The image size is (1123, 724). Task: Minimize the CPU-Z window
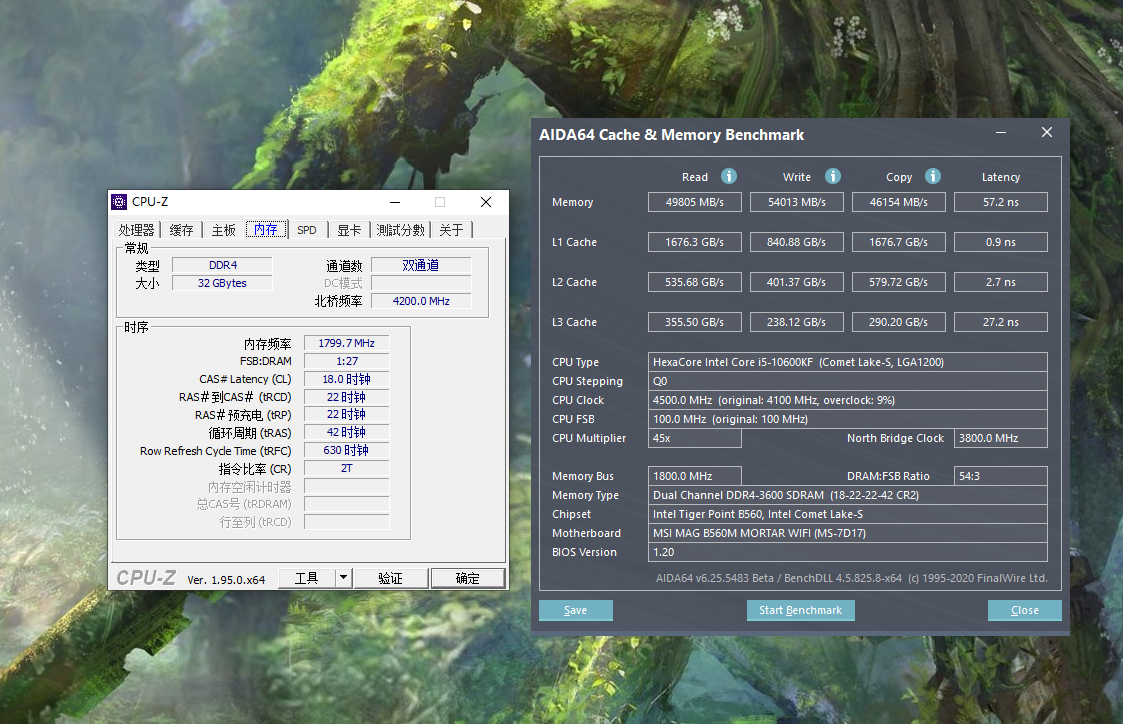pyautogui.click(x=395, y=202)
